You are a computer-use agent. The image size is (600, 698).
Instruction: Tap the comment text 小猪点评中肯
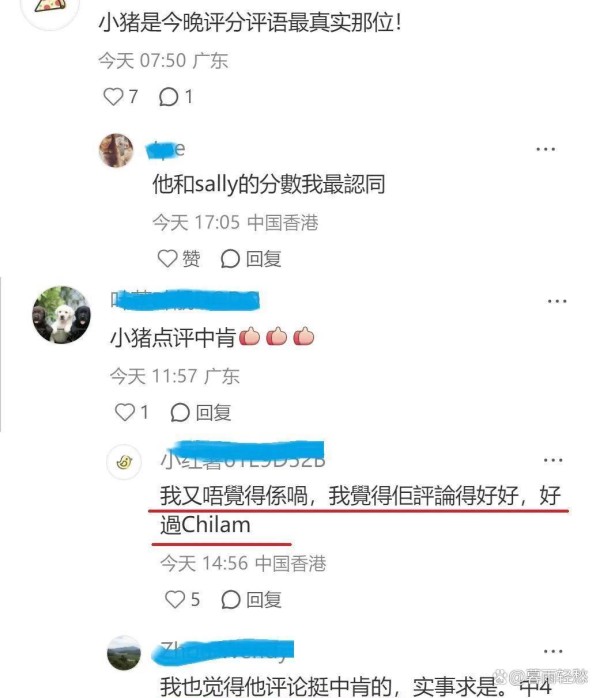173,338
